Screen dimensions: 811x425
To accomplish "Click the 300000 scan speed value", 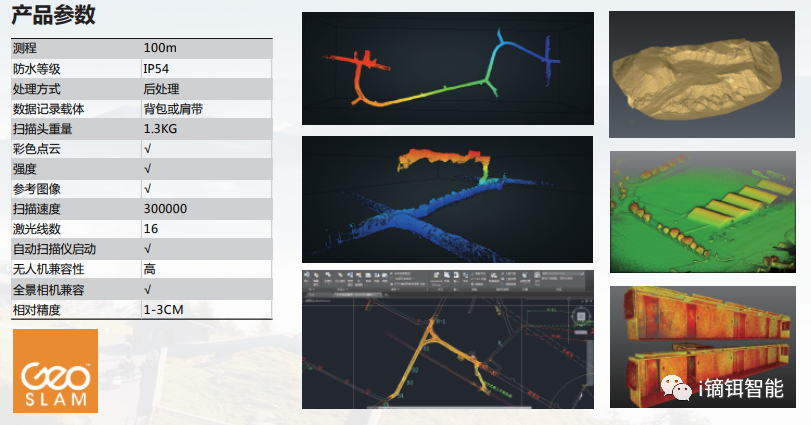I will pyautogui.click(x=166, y=209).
